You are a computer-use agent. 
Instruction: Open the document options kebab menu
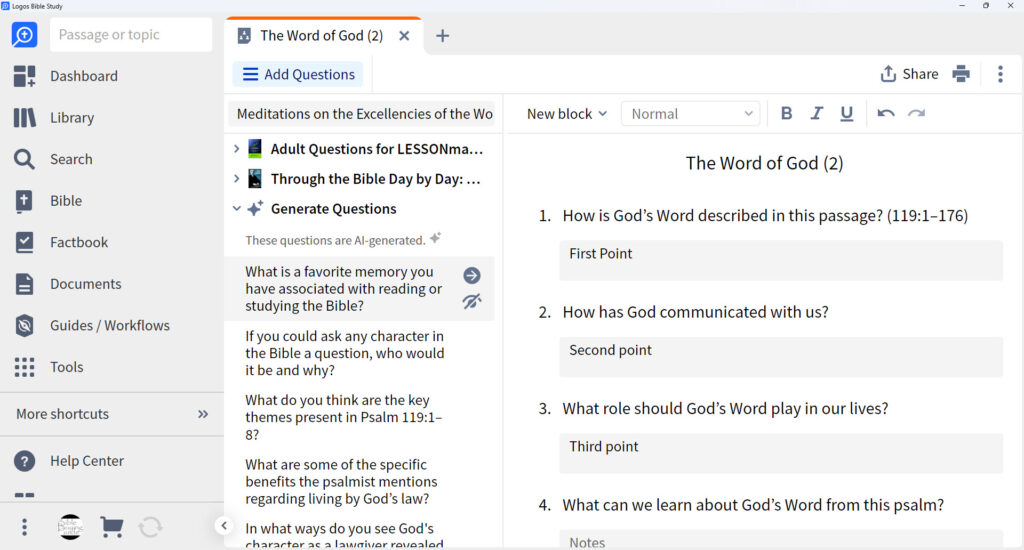[1000, 74]
